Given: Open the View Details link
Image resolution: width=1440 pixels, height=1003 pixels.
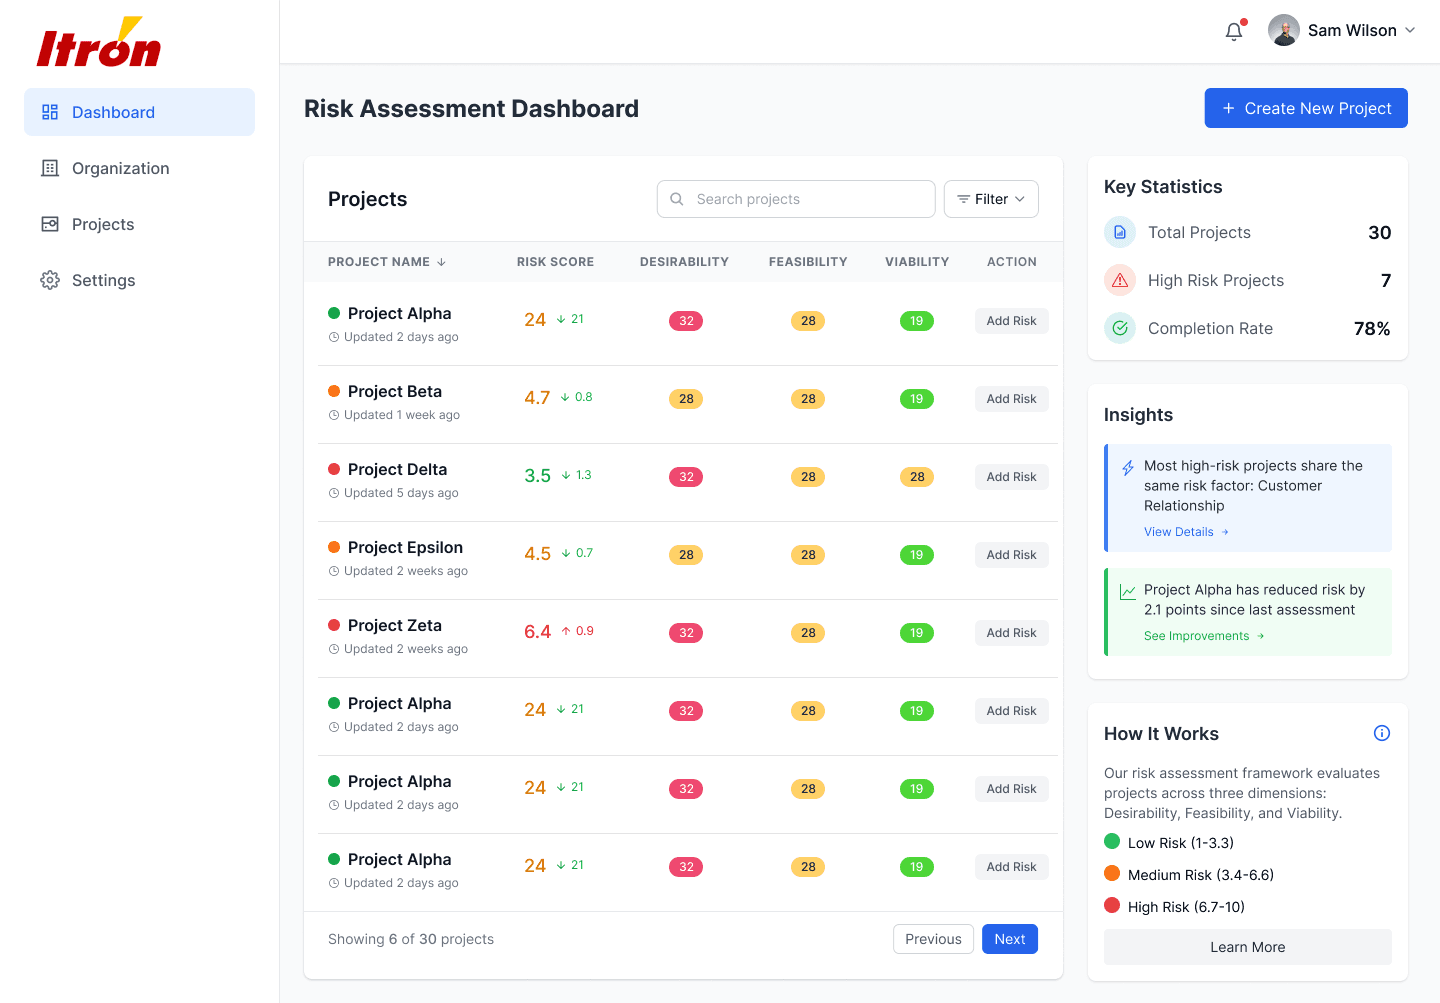Looking at the screenshot, I should (x=1187, y=532).
